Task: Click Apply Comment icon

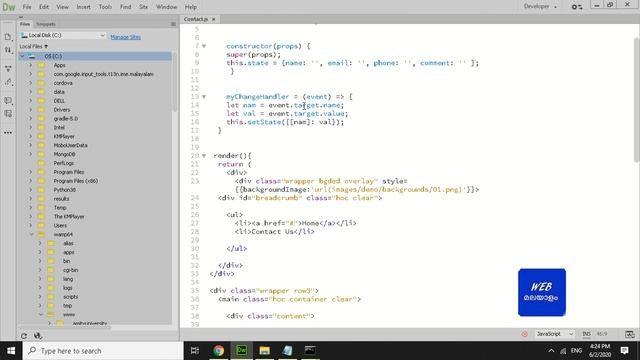Action: tap(8, 100)
